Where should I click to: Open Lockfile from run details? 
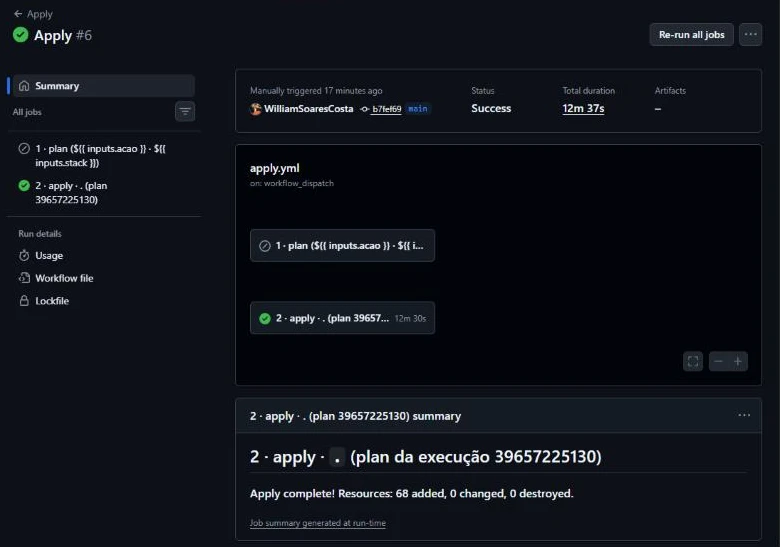[52, 301]
